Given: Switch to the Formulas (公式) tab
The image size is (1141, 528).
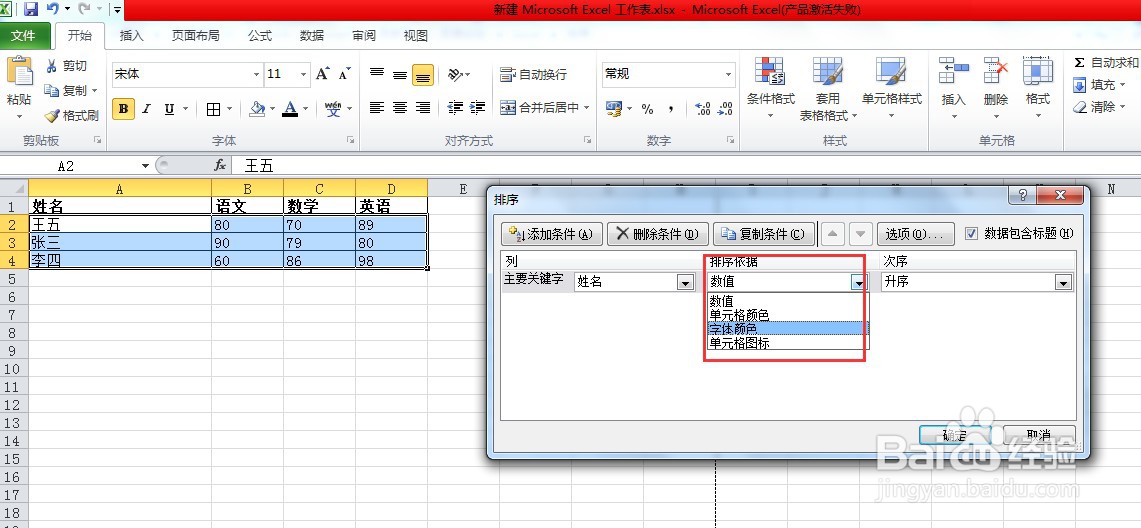Looking at the screenshot, I should (260, 36).
